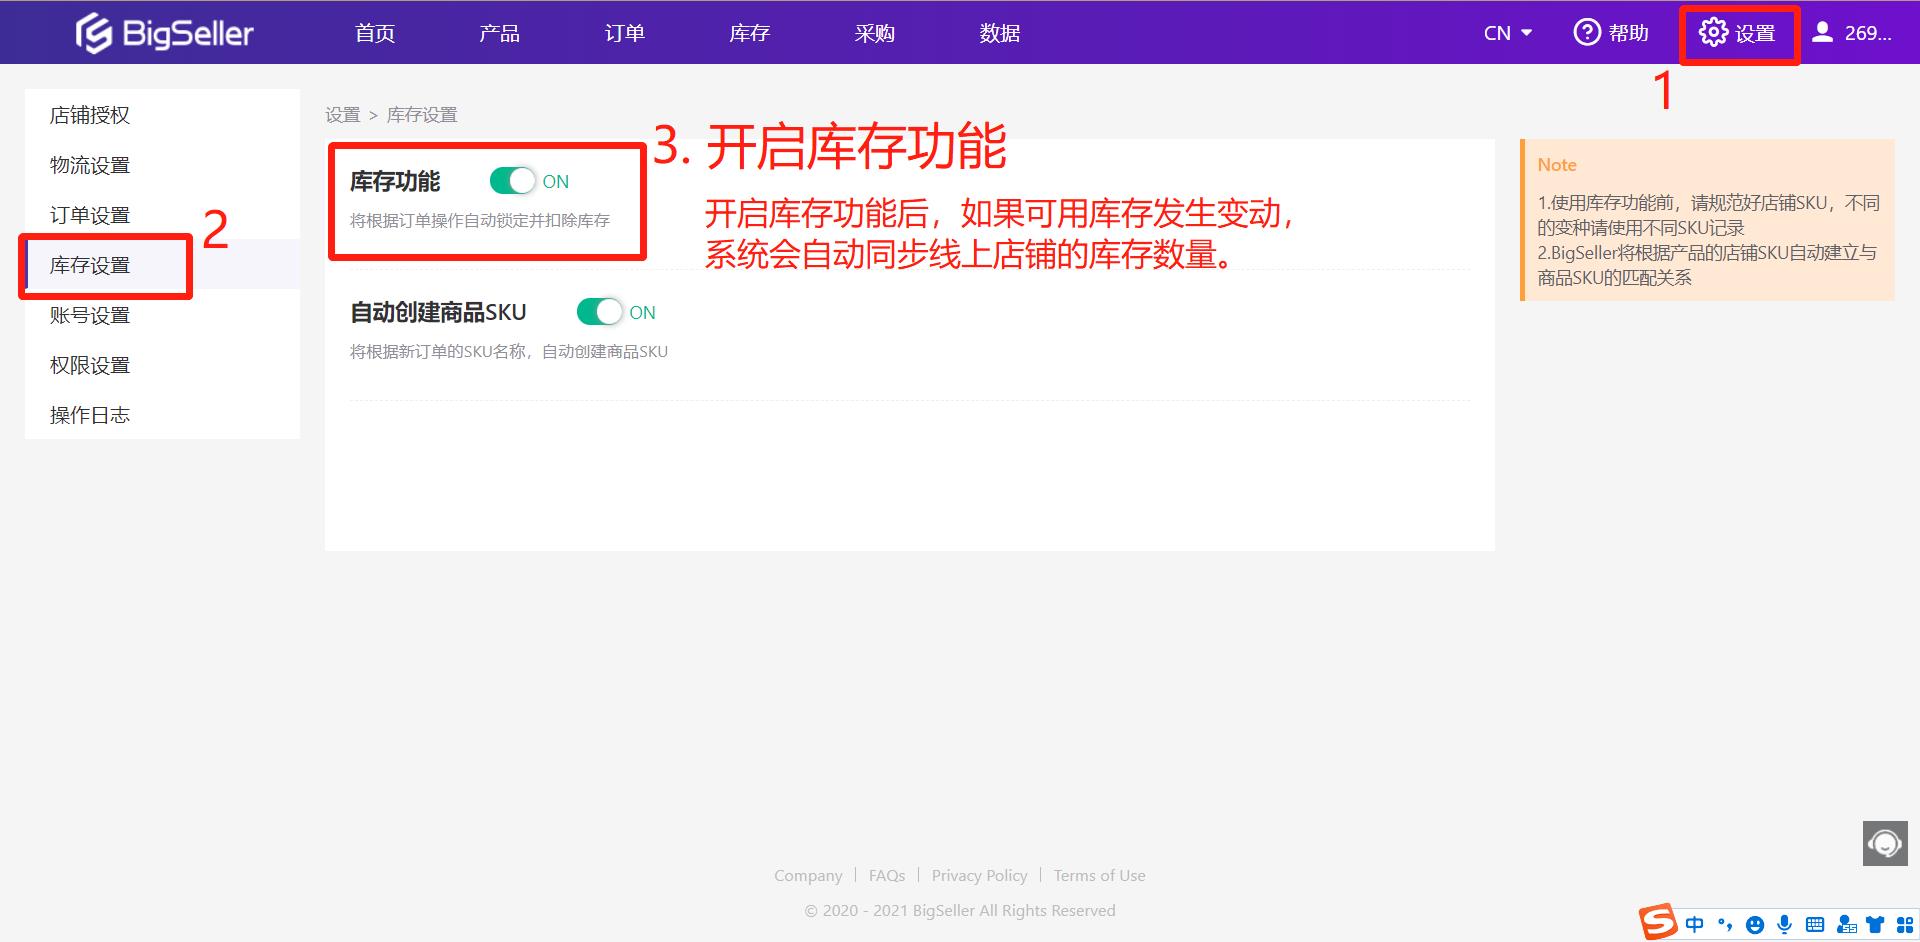Click the BigSeller logo
This screenshot has height=942, width=1920.
(165, 32)
